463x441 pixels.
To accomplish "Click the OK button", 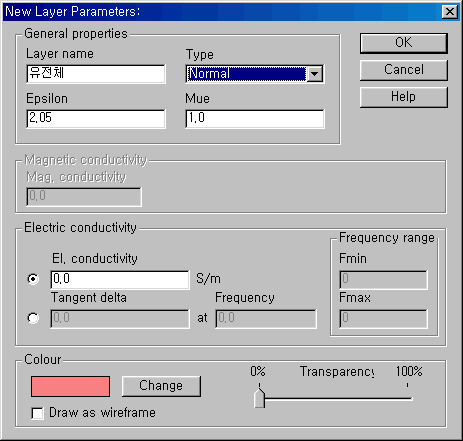I will (403, 43).
